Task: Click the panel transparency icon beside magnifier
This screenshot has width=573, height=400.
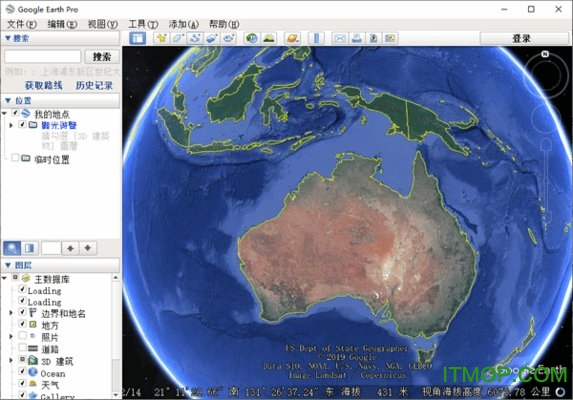Action: click(x=30, y=248)
